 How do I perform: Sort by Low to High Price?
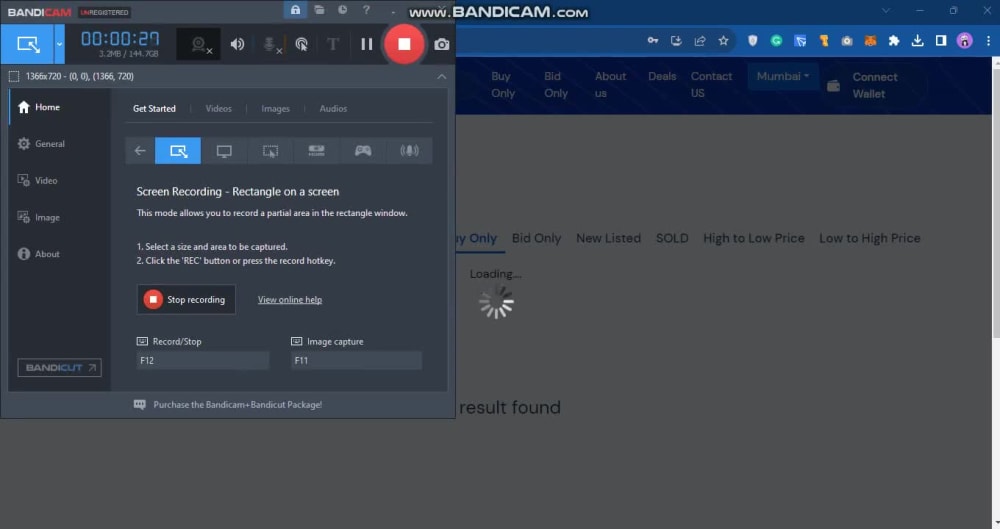coord(870,238)
